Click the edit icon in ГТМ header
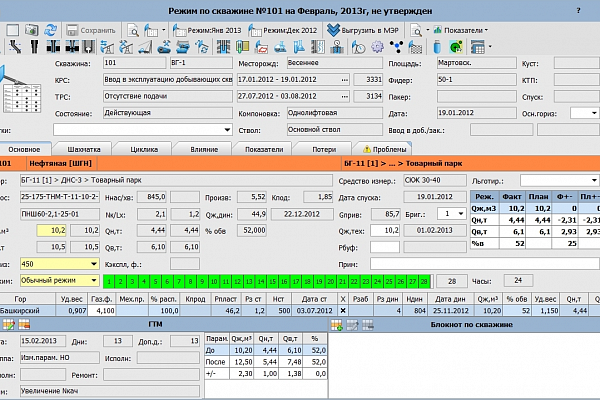The image size is (600, 400). click(x=8, y=325)
